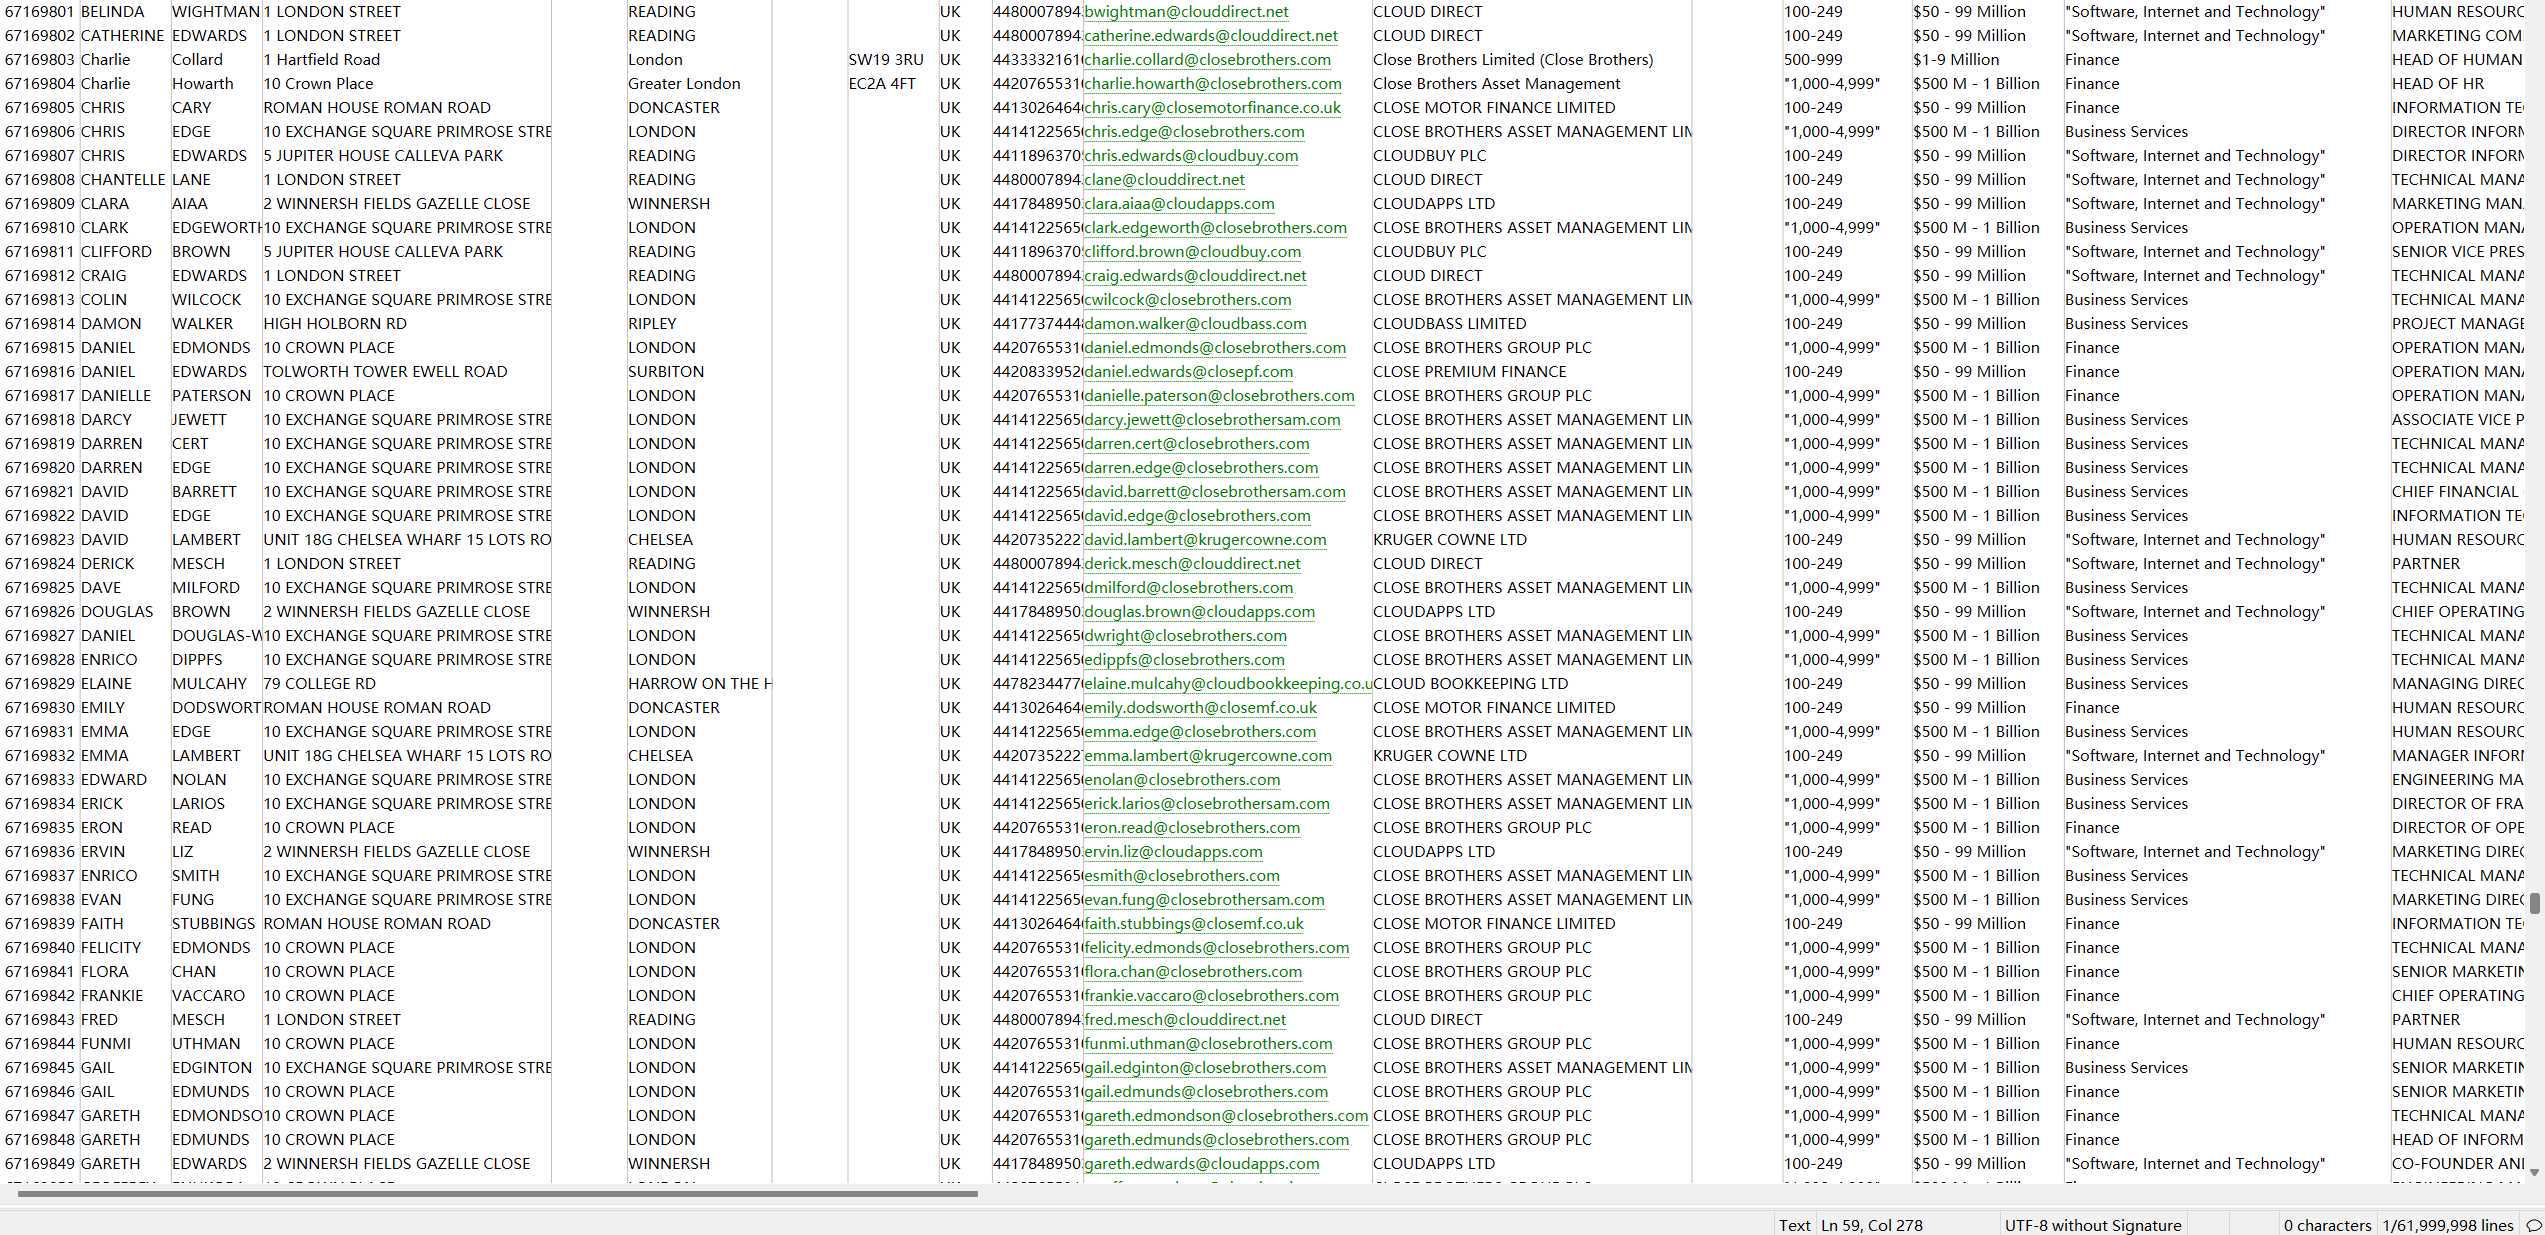Select the postcode cell EC2A 4FT

(882, 84)
